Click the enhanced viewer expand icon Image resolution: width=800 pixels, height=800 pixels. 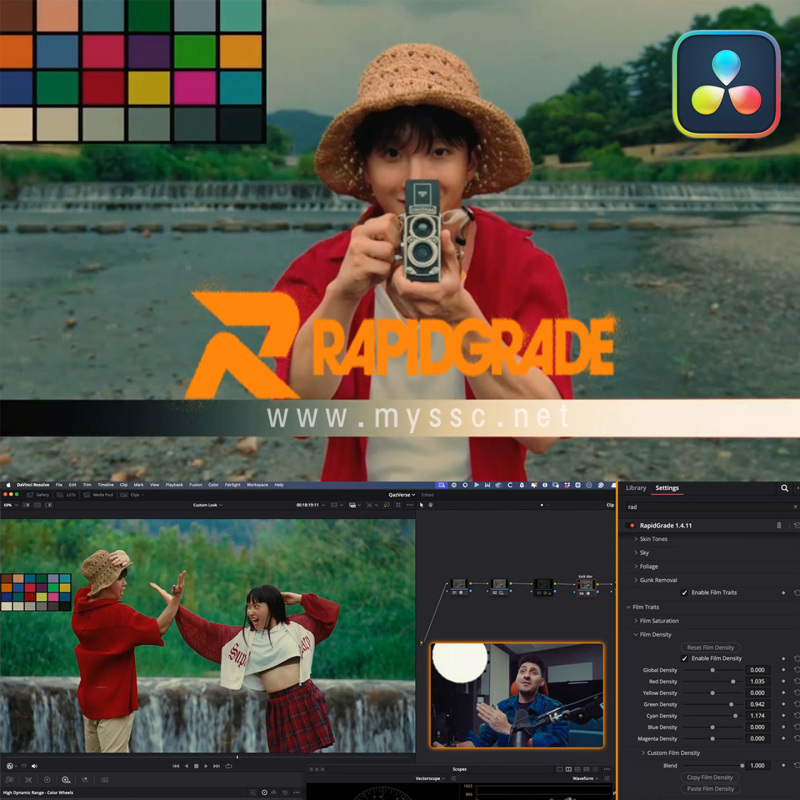[398, 505]
